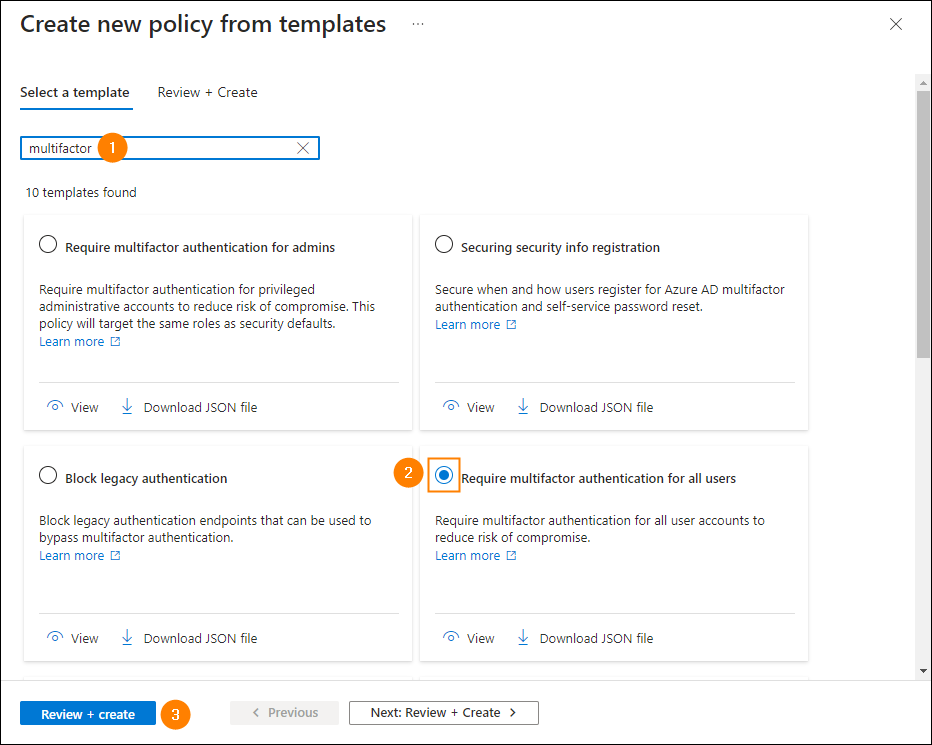The image size is (932, 745).
Task: Open the ellipsis more options next to title
Action: click(x=418, y=24)
